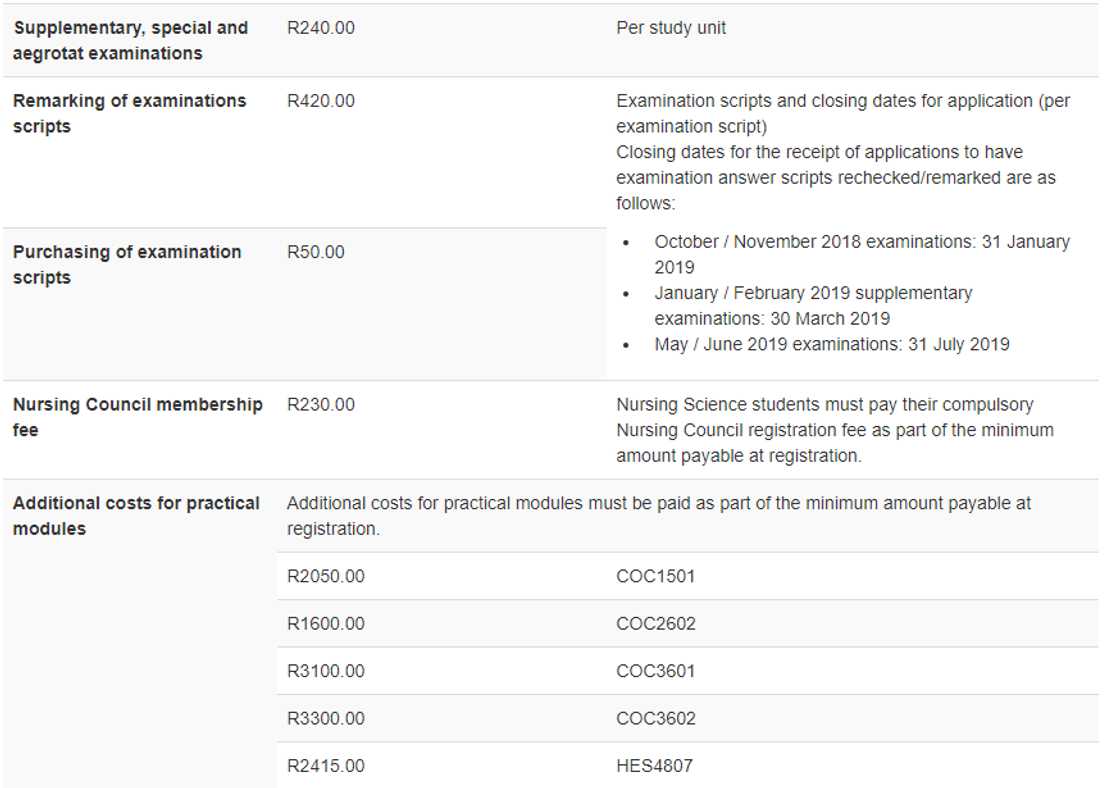Viewport: 1120px width, 788px height.
Task: Click May / June 2019 examinations bullet
Action: (831, 344)
